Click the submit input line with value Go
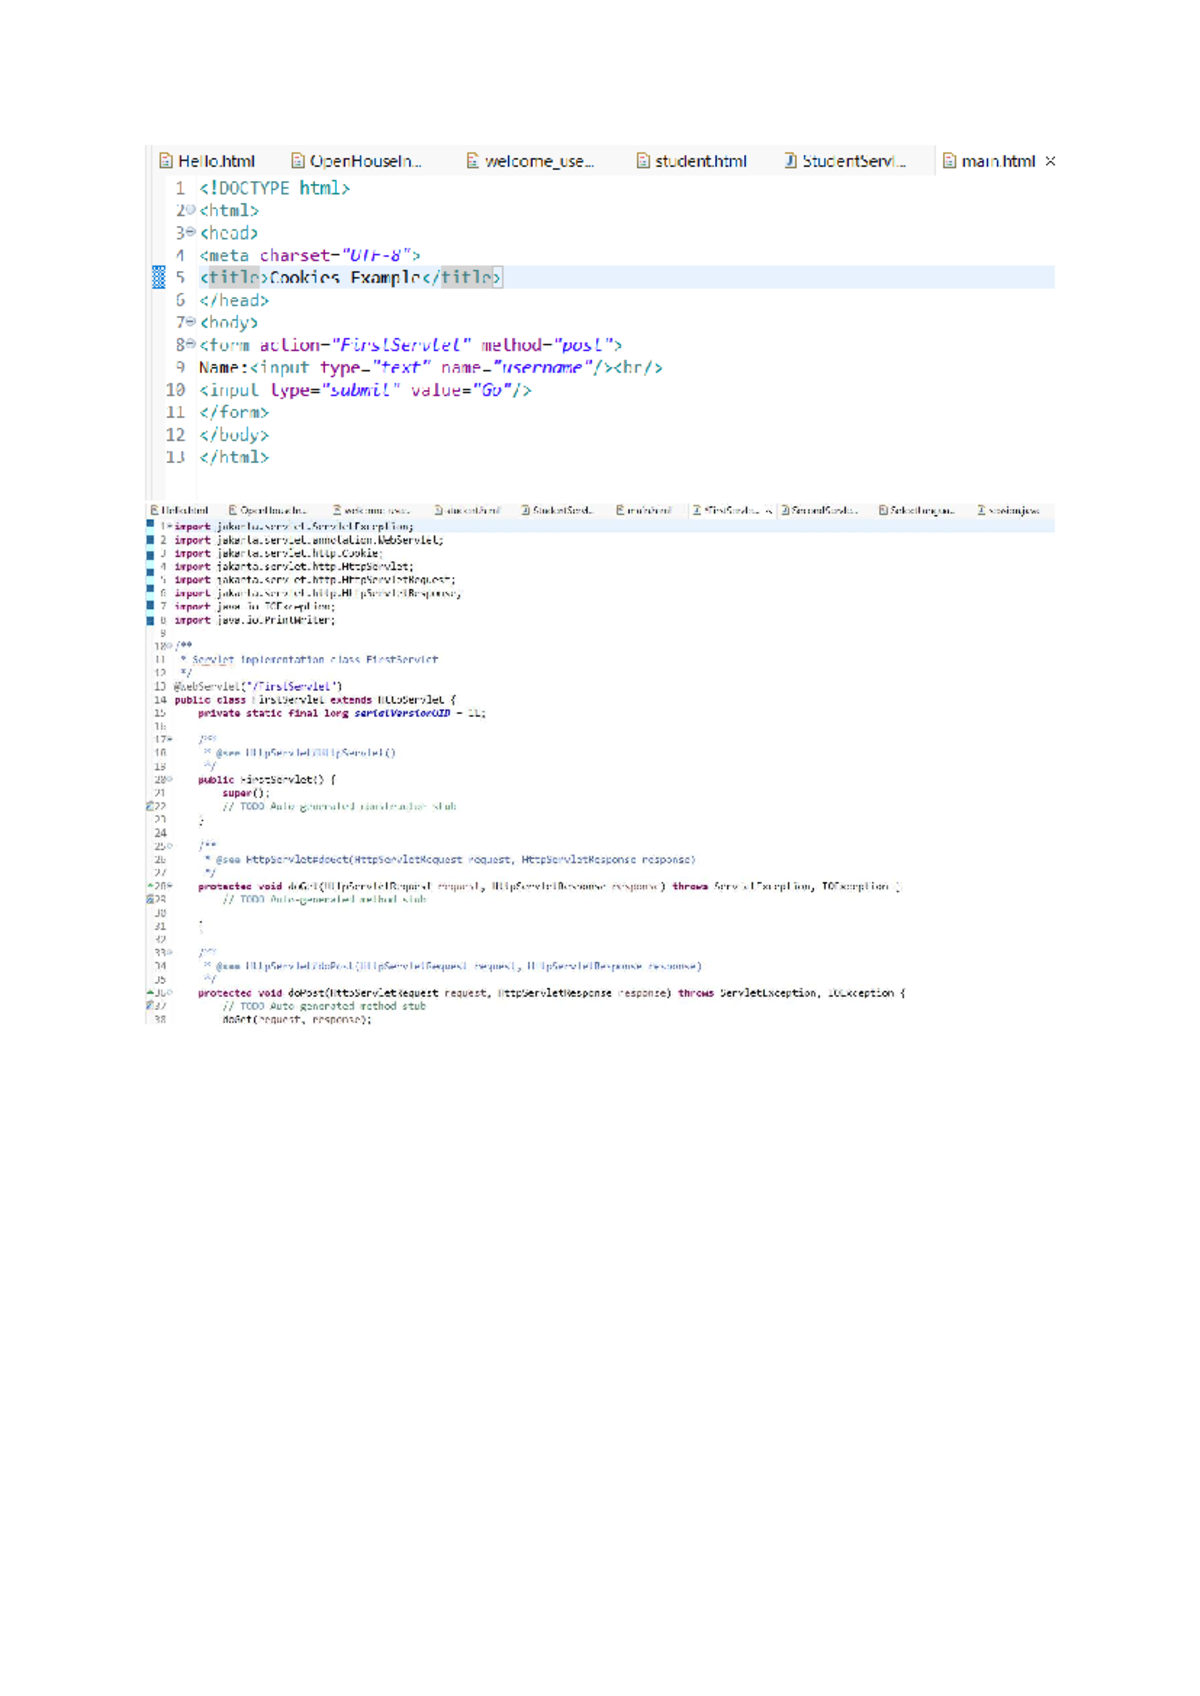1200x1696 pixels. pyautogui.click(x=365, y=390)
